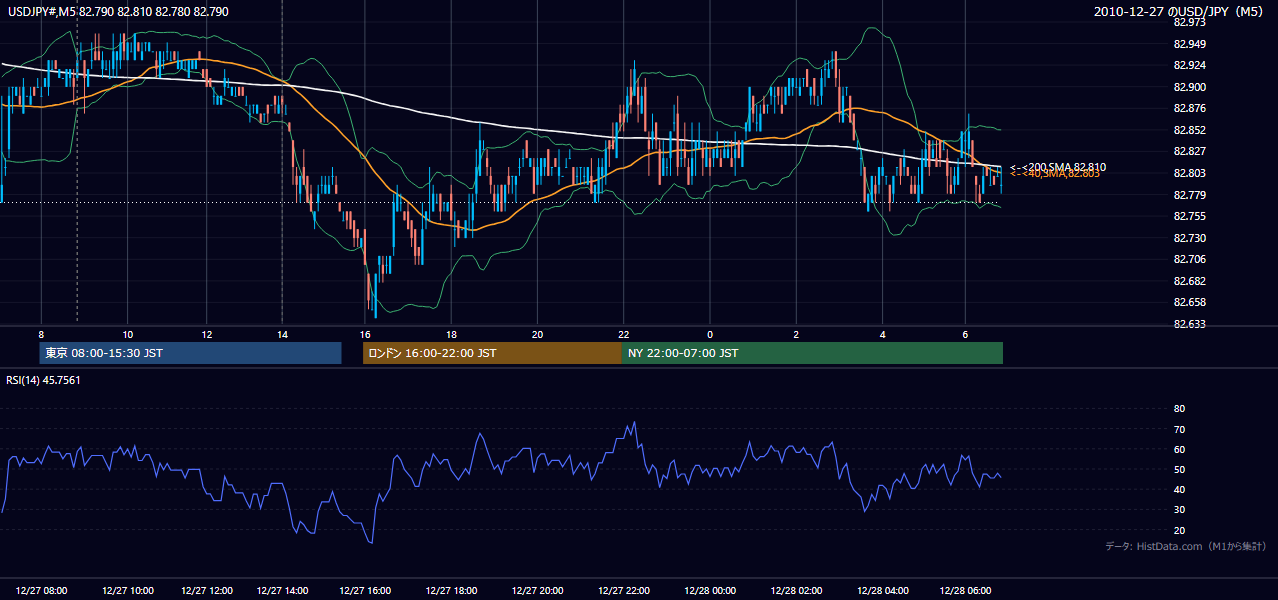Open the HistData.com data credit text
This screenshot has height=600, width=1278.
[1186, 546]
